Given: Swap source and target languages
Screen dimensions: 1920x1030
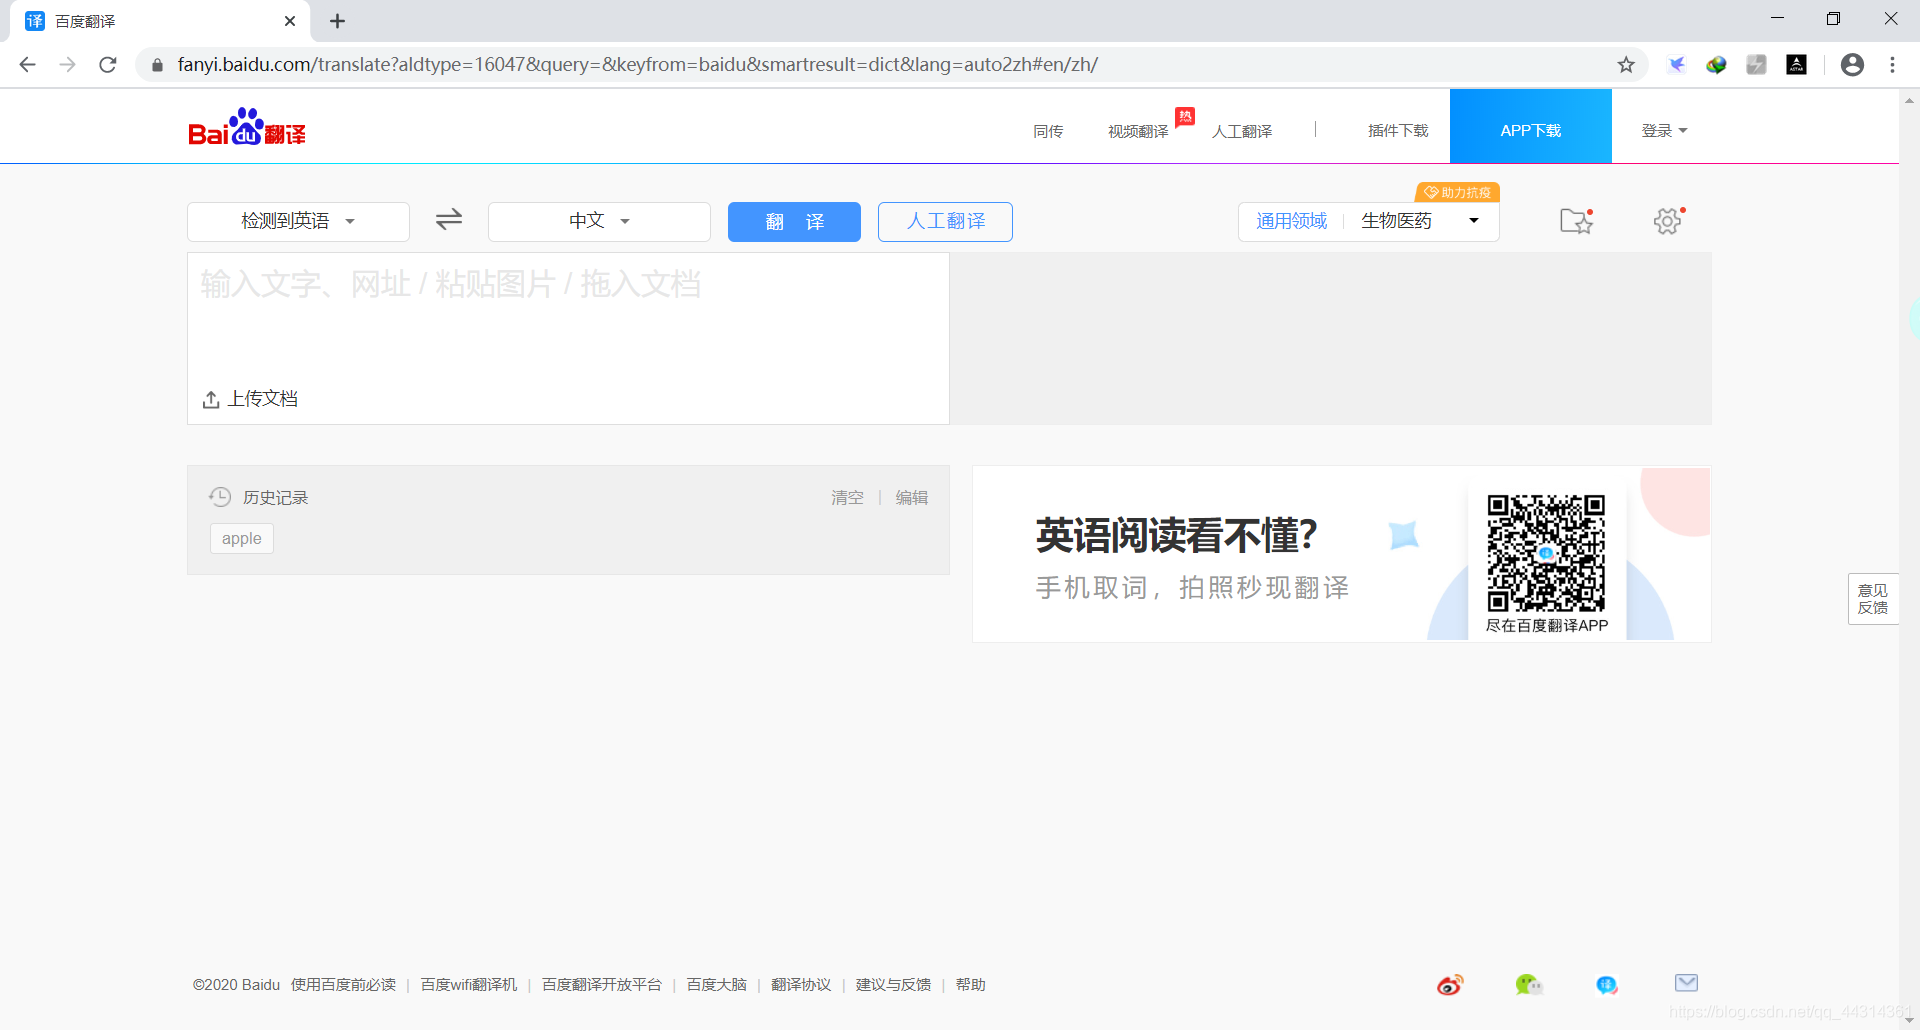Looking at the screenshot, I should click(x=449, y=219).
